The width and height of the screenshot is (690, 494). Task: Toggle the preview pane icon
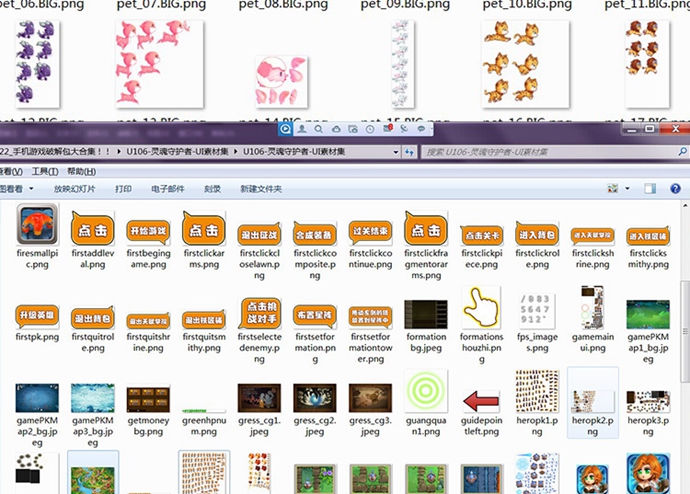(650, 189)
